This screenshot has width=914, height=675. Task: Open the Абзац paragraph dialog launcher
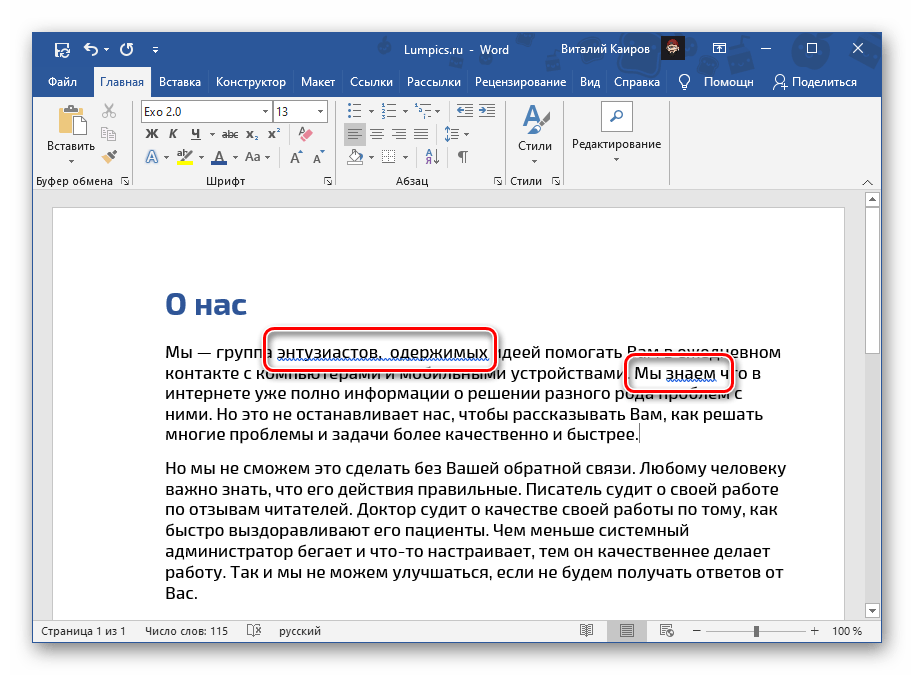click(498, 181)
